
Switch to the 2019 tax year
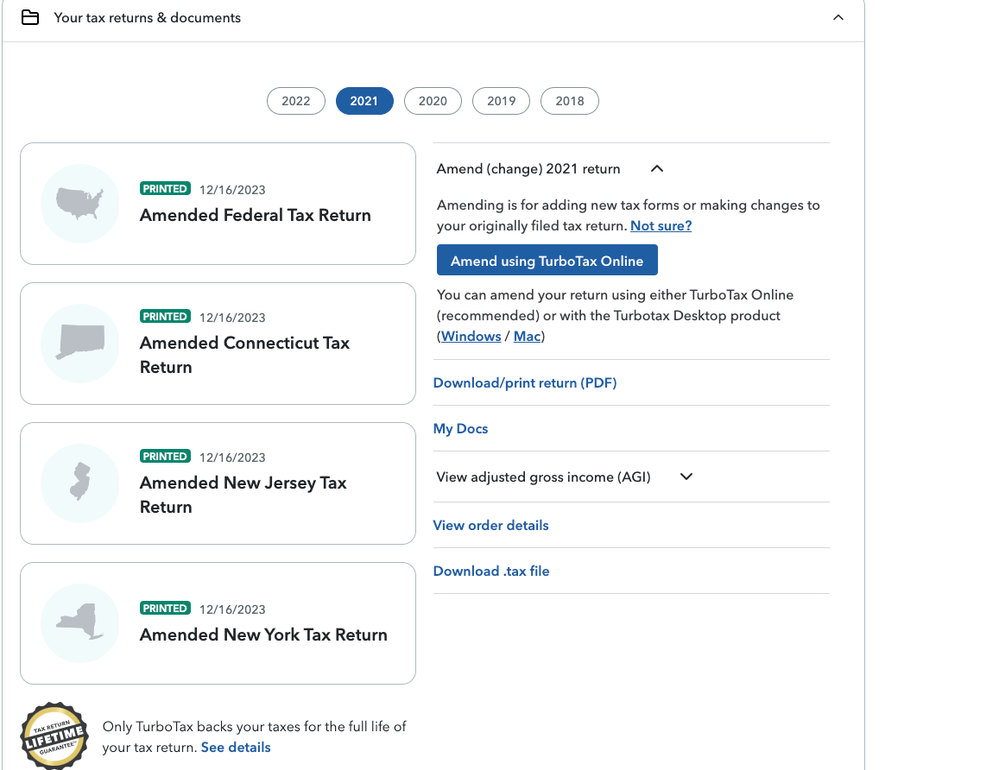pyautogui.click(x=501, y=101)
